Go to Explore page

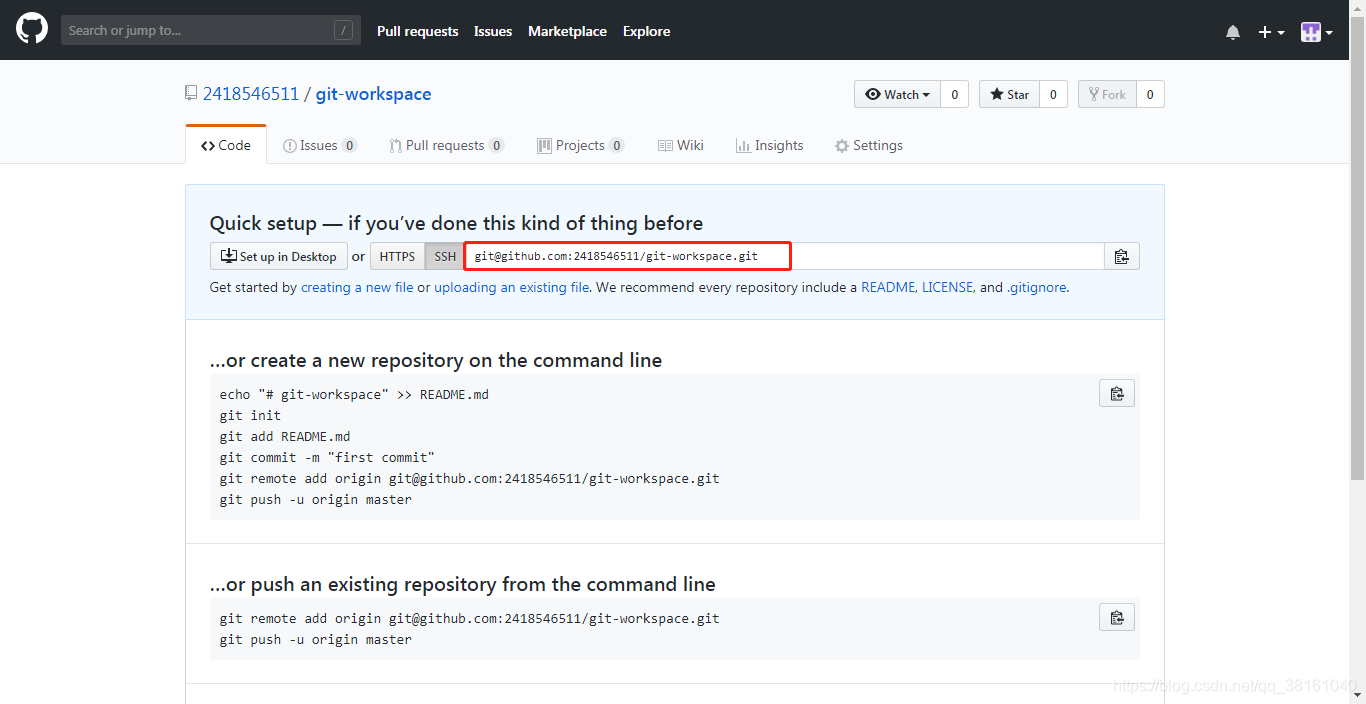point(646,31)
